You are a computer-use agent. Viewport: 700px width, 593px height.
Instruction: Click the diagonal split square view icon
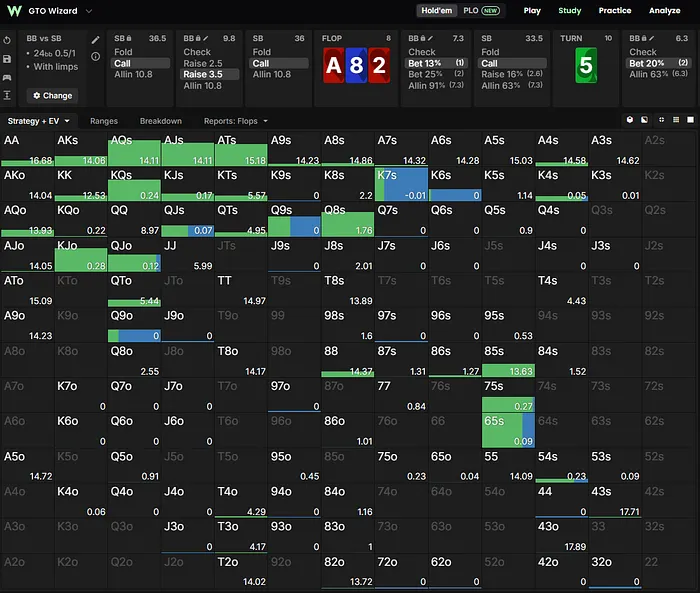644,120
